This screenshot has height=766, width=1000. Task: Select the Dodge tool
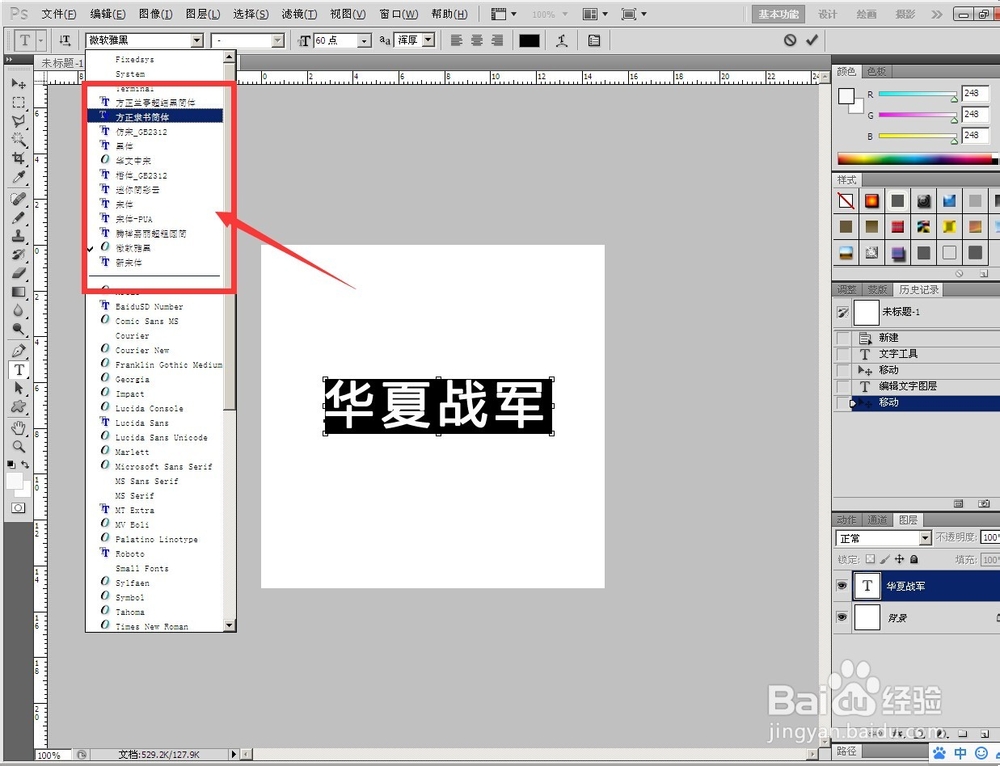click(18, 329)
